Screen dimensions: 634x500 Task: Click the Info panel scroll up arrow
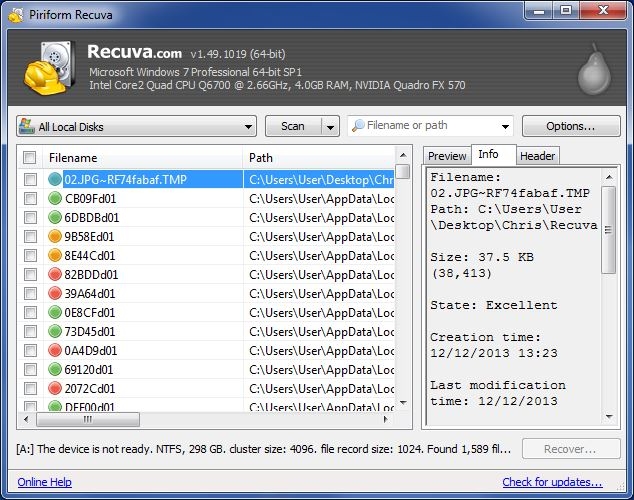point(609,177)
